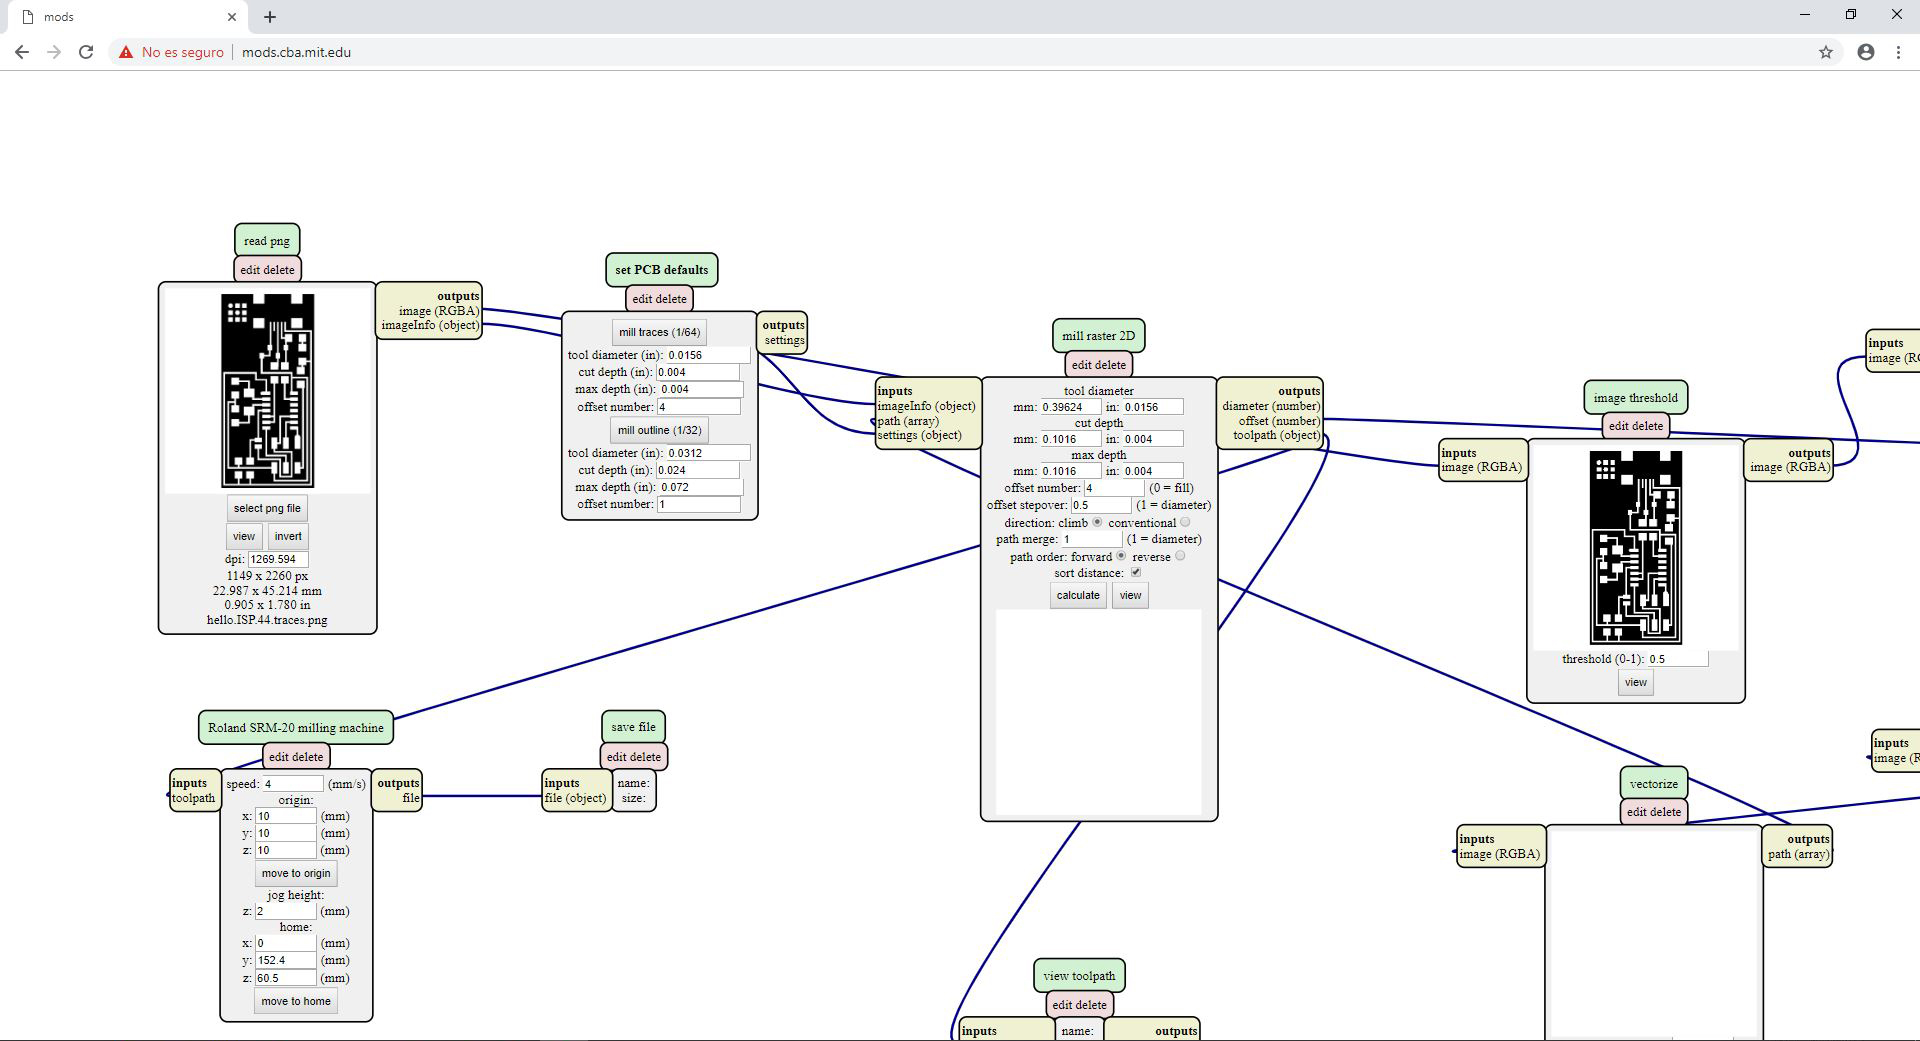Open a new browser tab
This screenshot has width=1920, height=1041.
point(270,17)
